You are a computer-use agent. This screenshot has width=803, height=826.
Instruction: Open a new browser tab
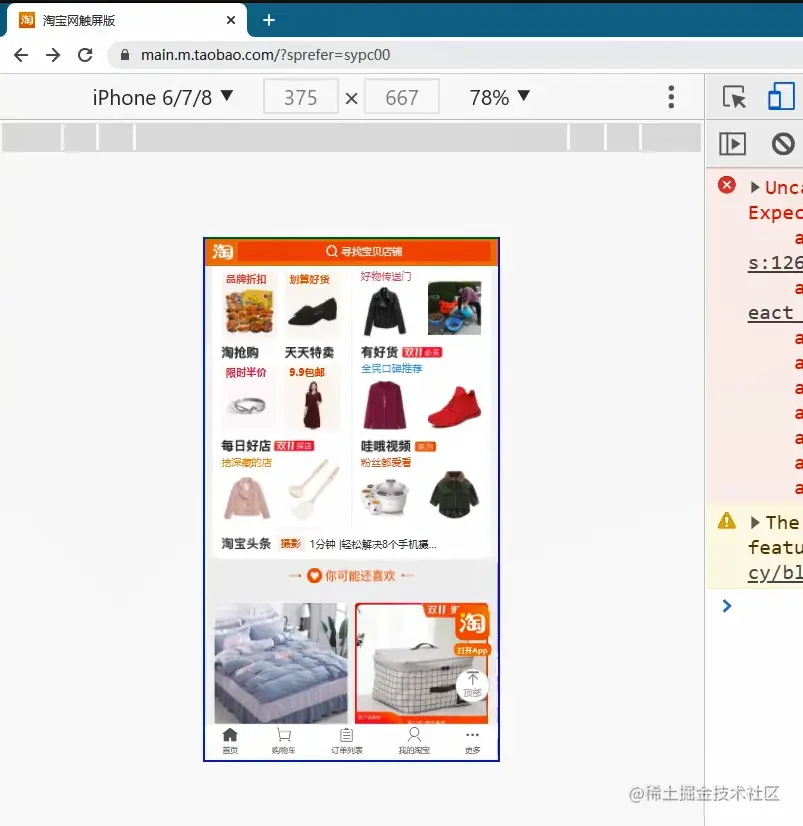[x=269, y=20]
